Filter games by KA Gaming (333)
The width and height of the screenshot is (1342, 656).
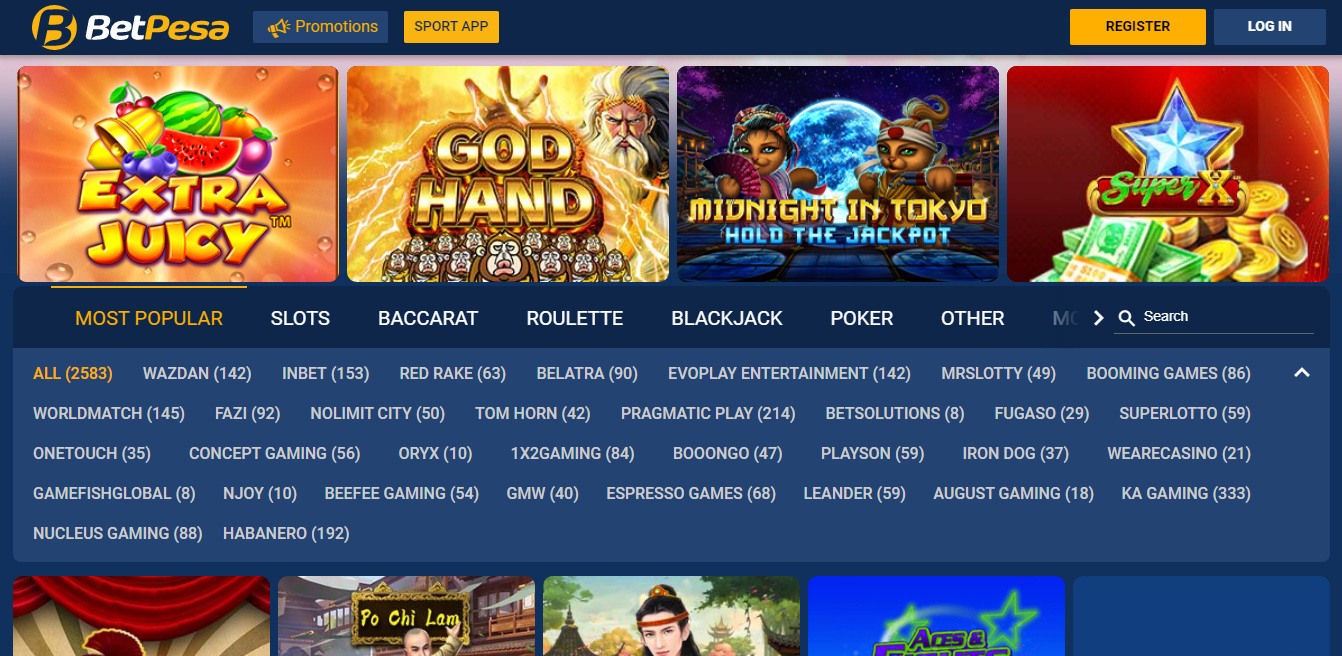1186,493
